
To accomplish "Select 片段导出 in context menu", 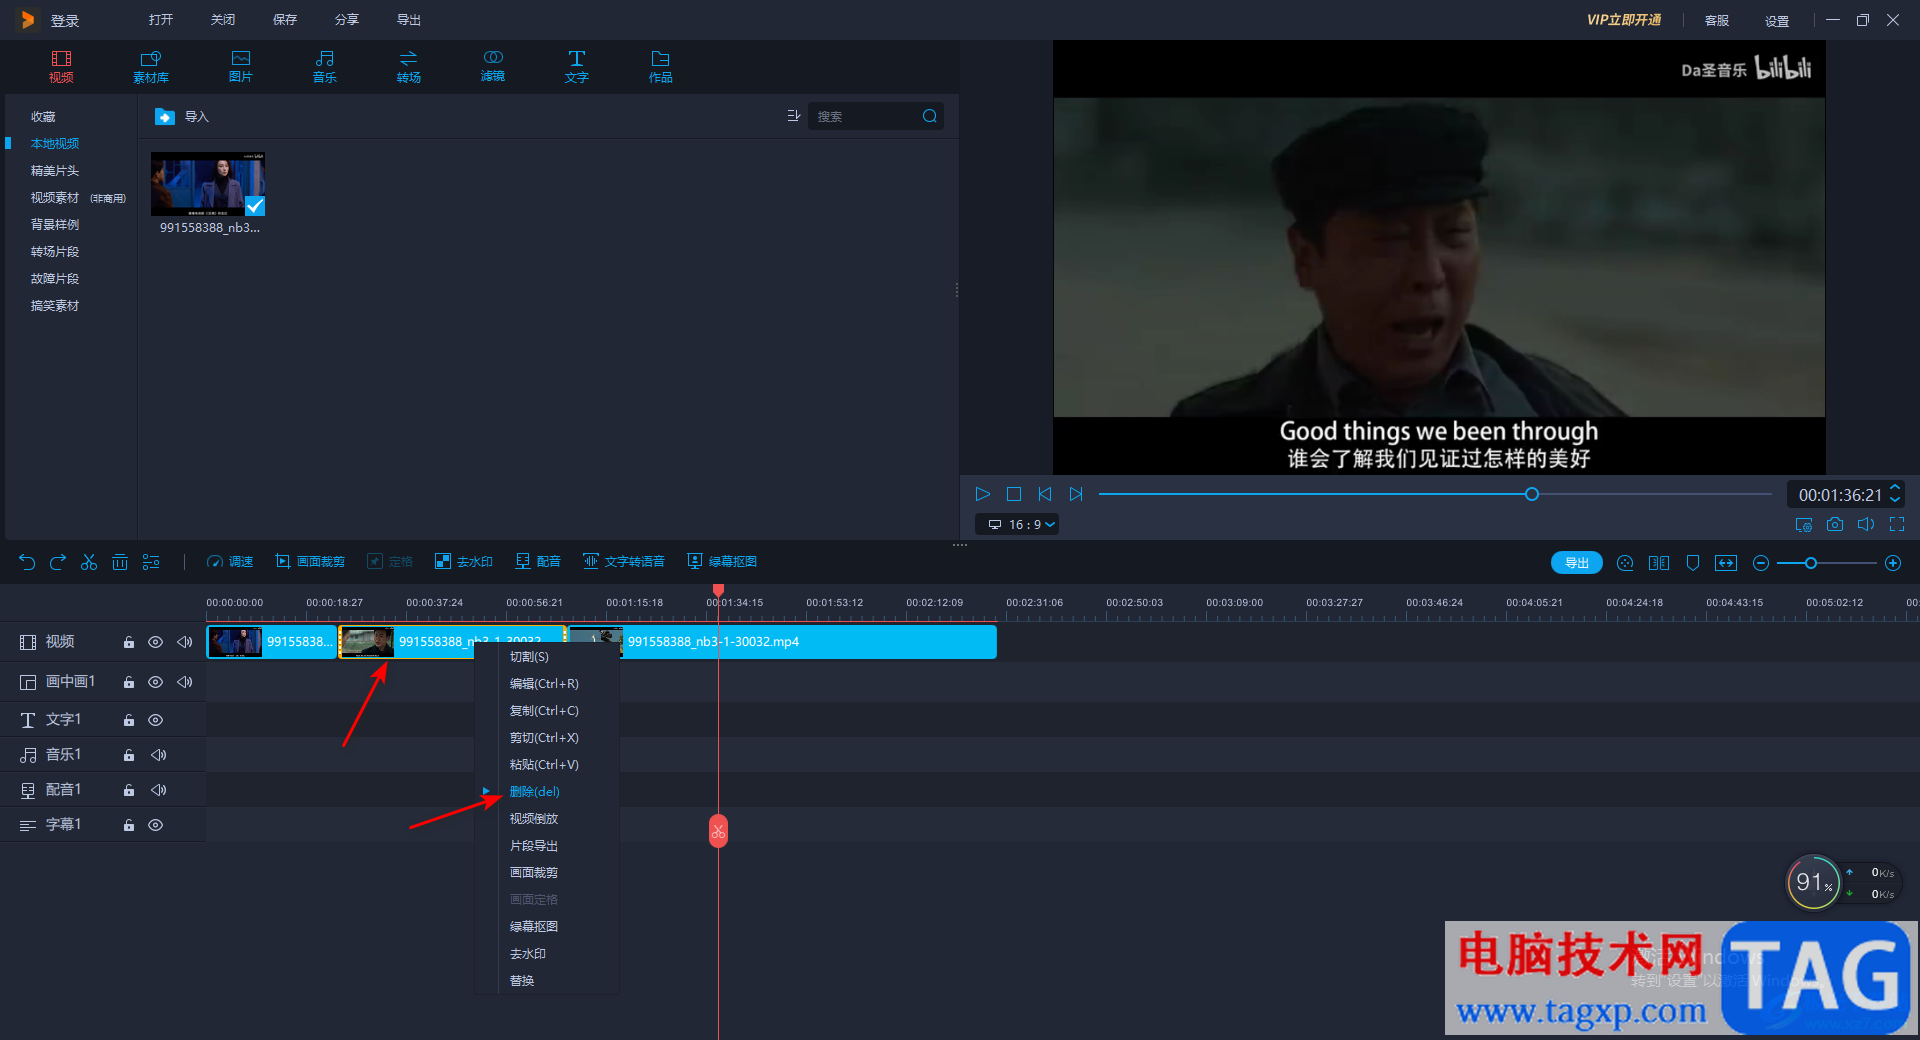I will (534, 846).
